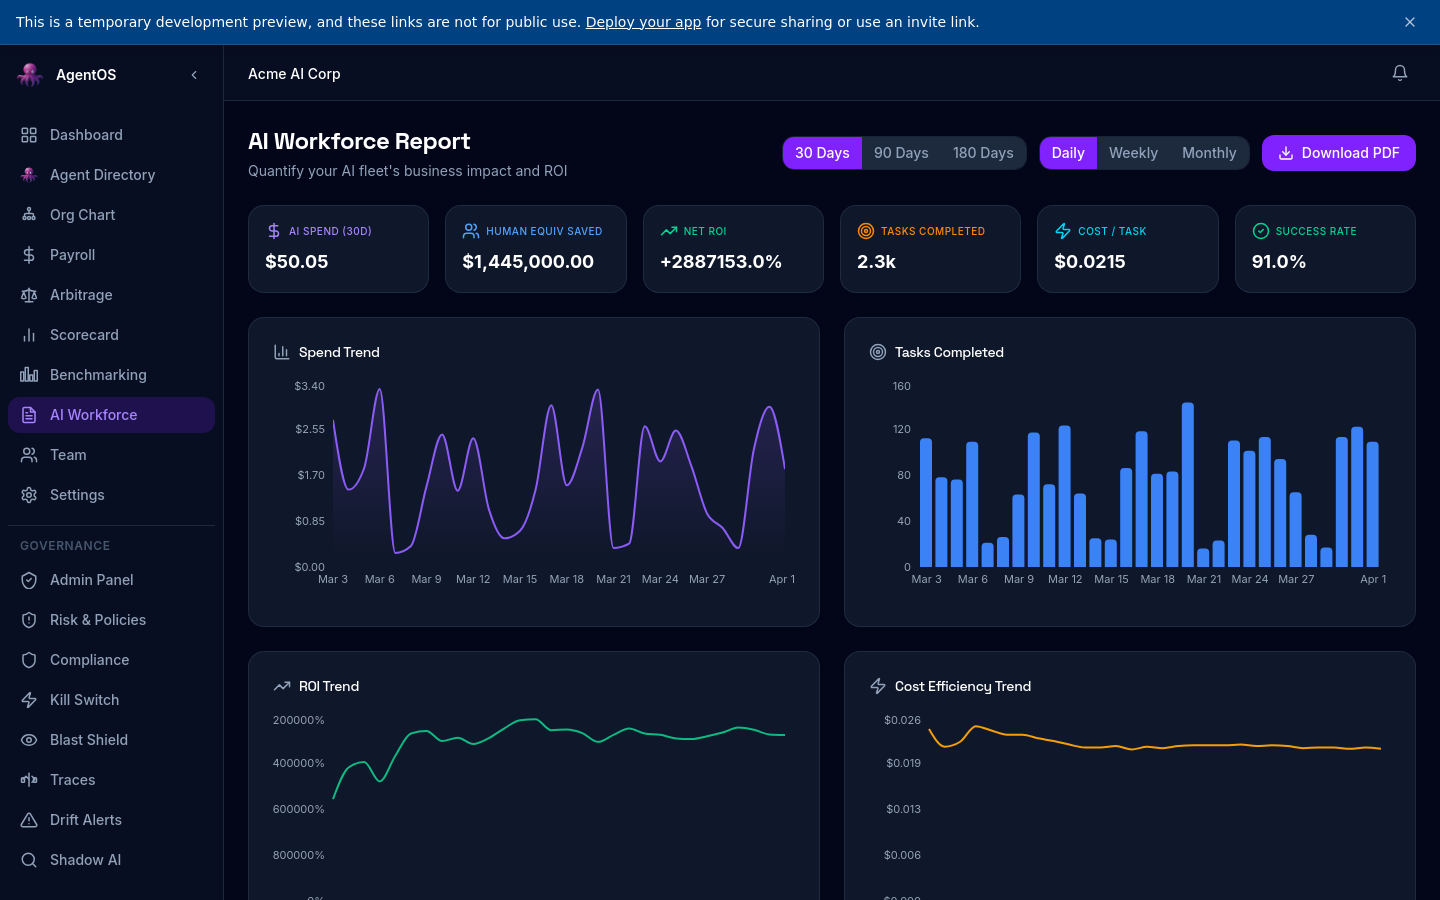Select the 90 Days range option
This screenshot has height=900, width=1440.
tap(901, 153)
